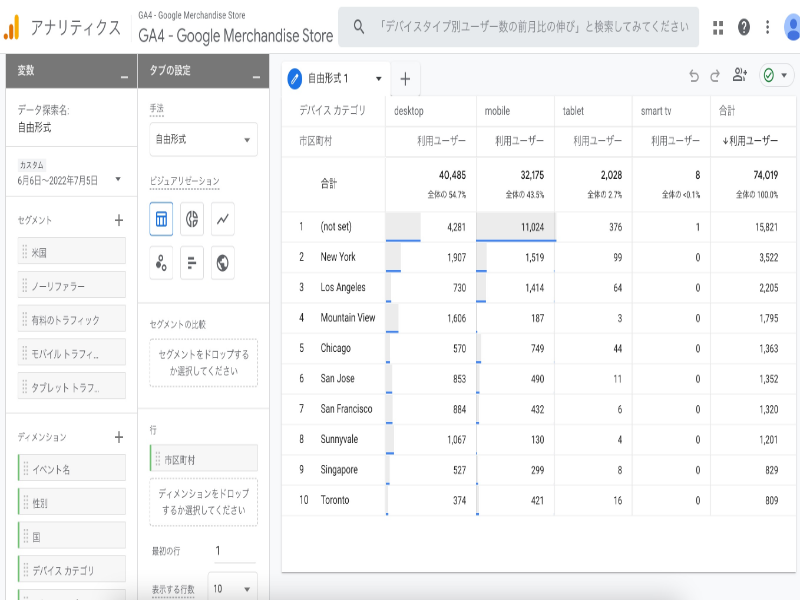Screen dimensions: 800x600
Task: Click drag handle of 市区町村 row chip
Action: (158, 459)
